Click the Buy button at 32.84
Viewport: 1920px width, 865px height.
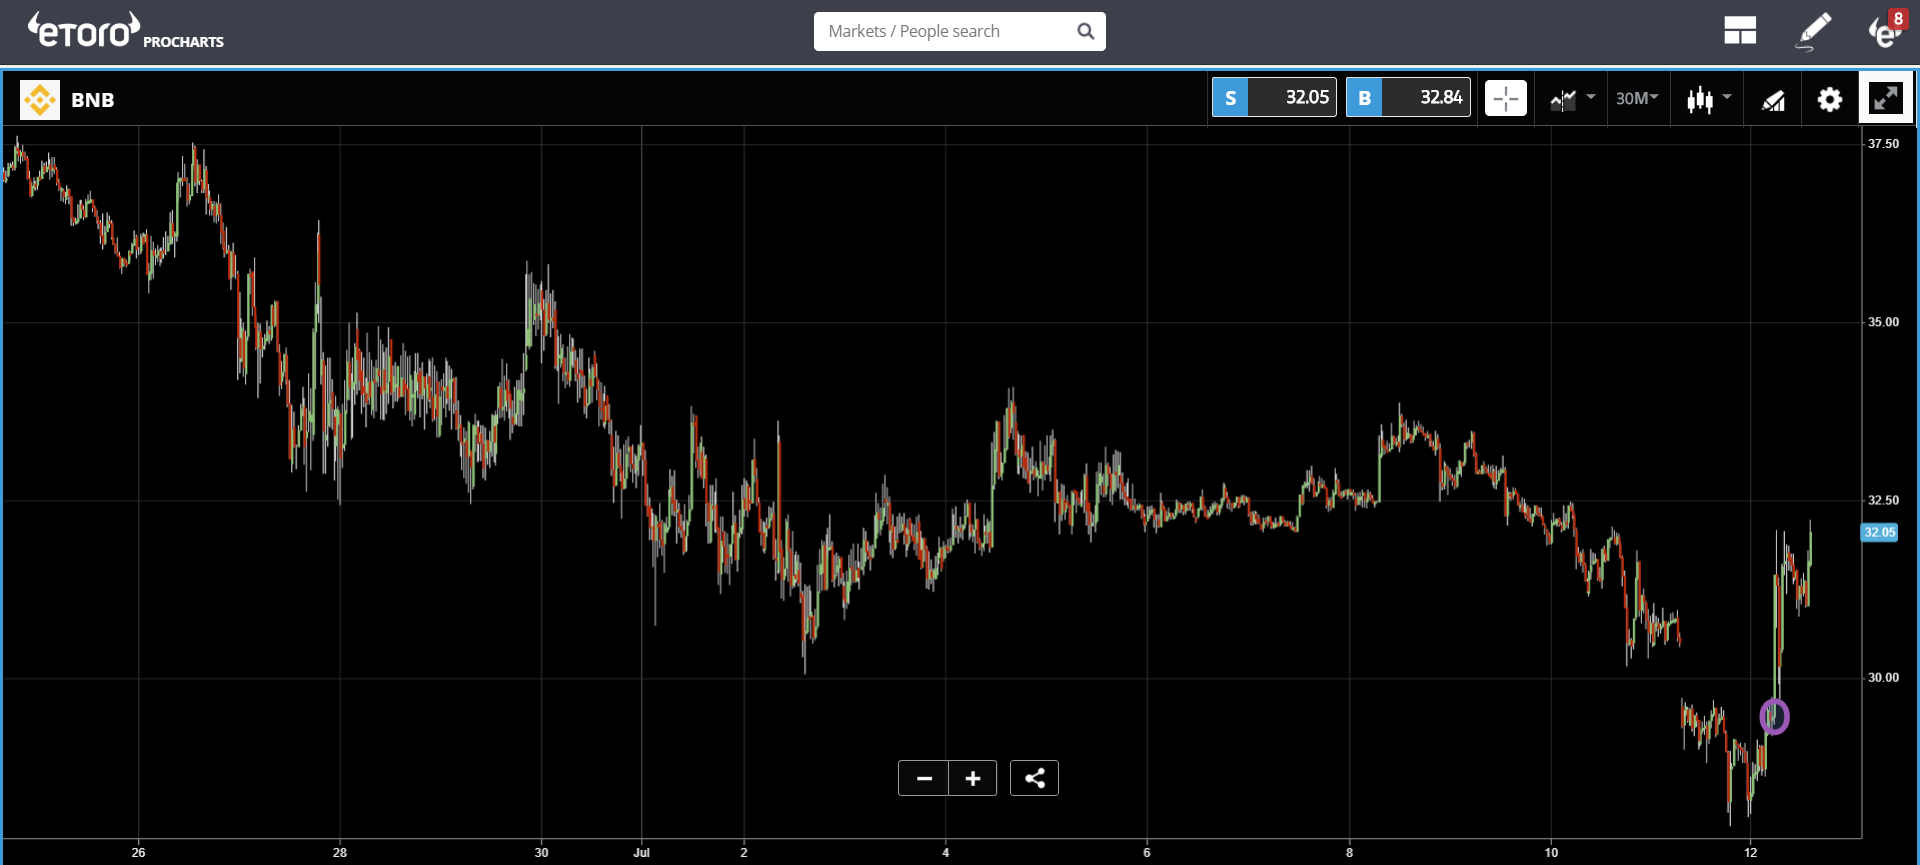click(1408, 97)
